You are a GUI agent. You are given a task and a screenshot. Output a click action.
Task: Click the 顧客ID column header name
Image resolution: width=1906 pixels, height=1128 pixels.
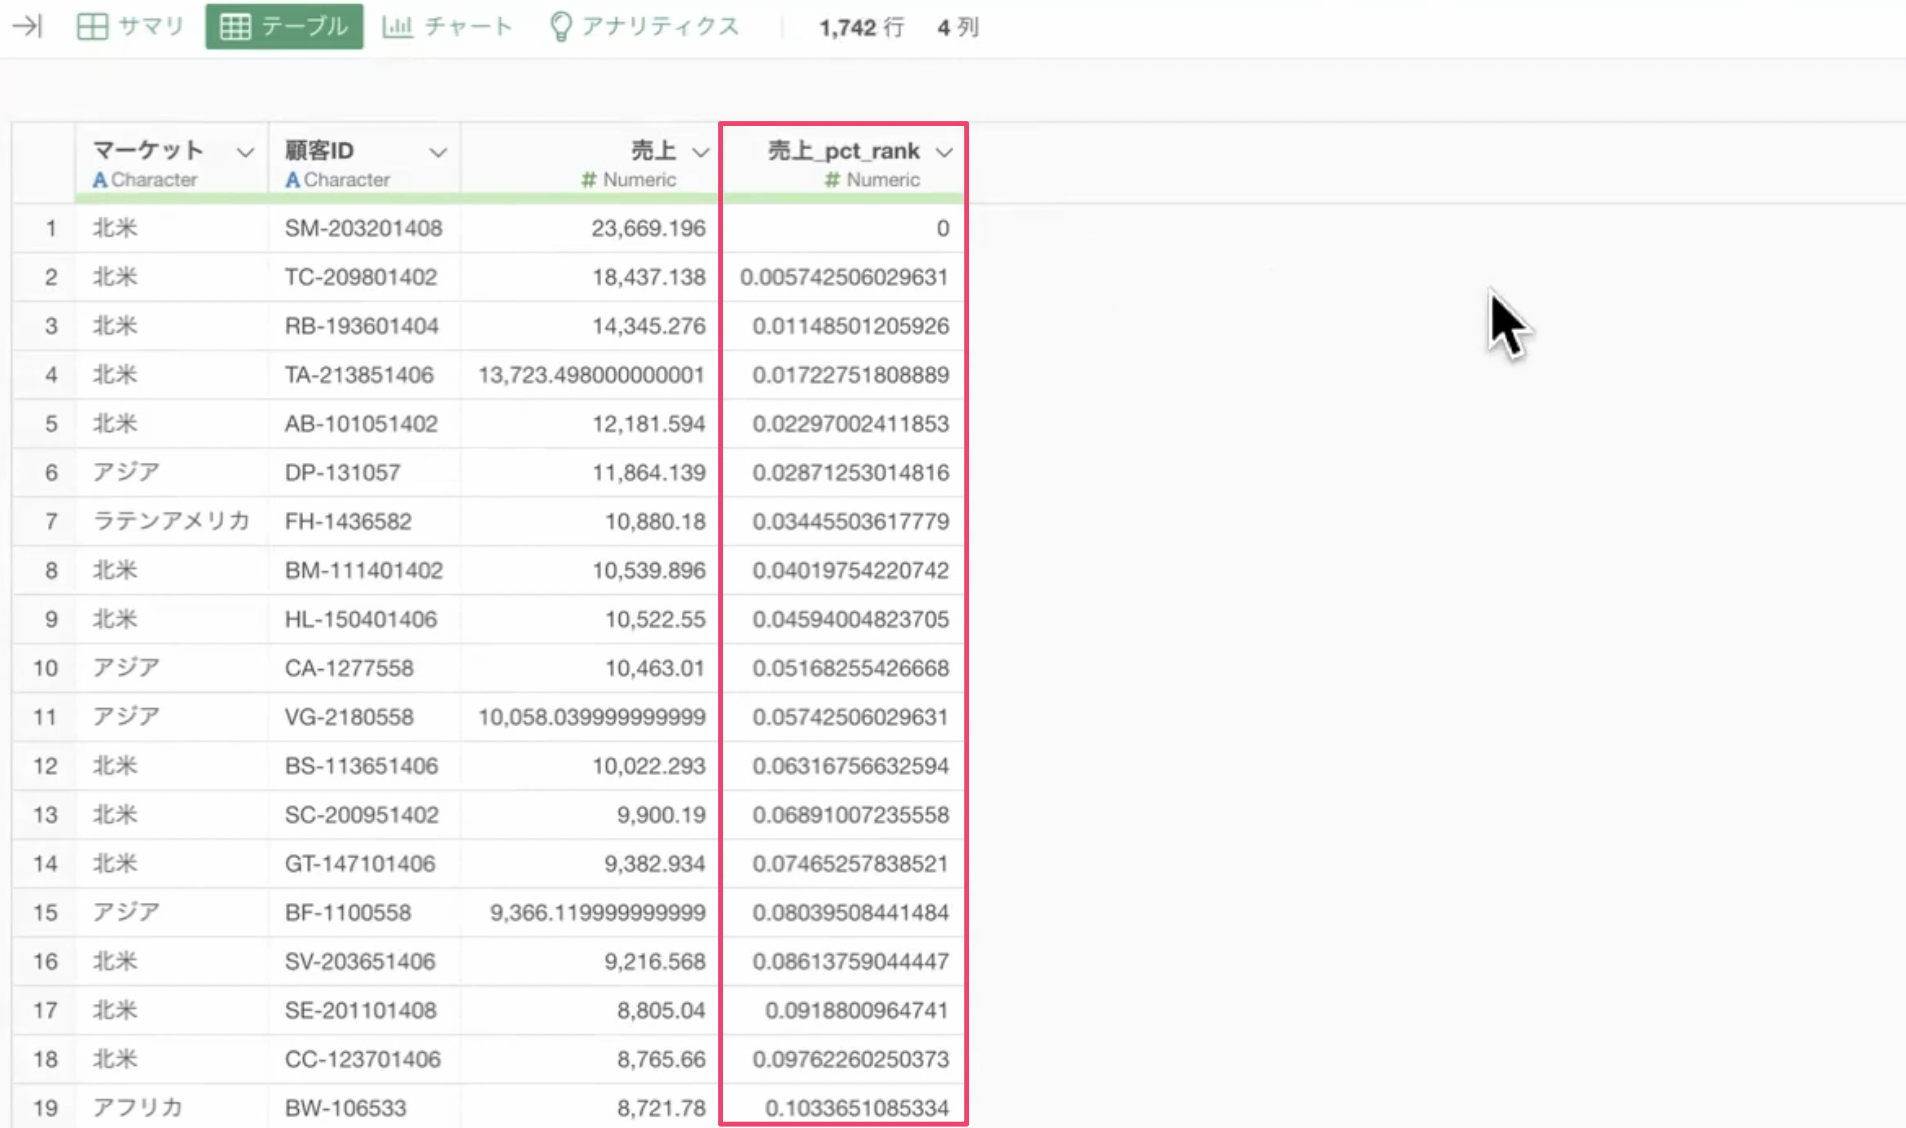[x=319, y=150]
